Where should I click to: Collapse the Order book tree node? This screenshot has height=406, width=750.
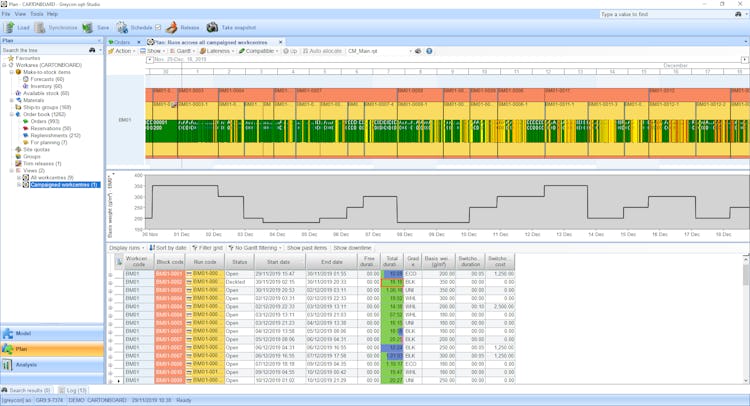click(12, 114)
